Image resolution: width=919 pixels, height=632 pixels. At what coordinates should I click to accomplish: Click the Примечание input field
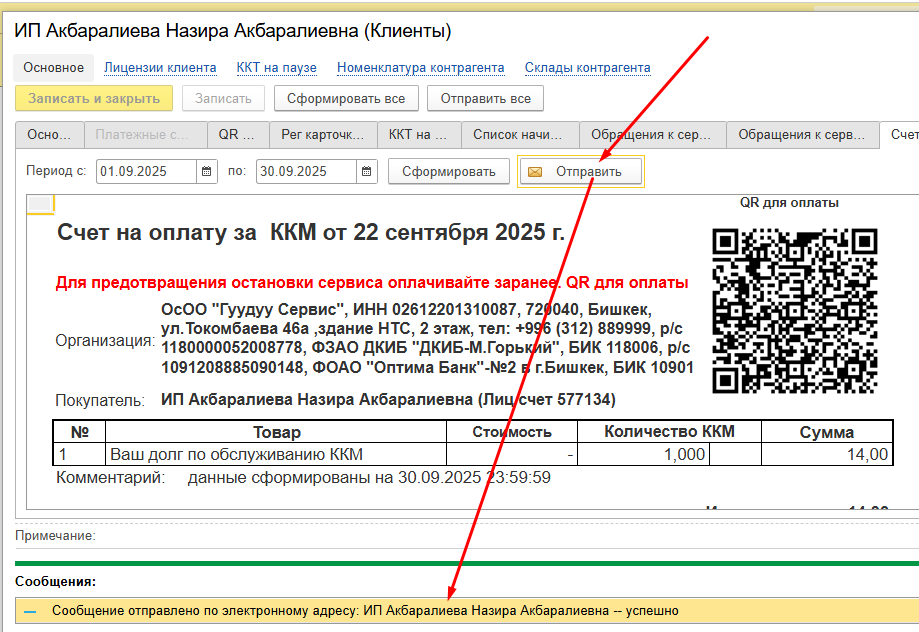[507, 536]
